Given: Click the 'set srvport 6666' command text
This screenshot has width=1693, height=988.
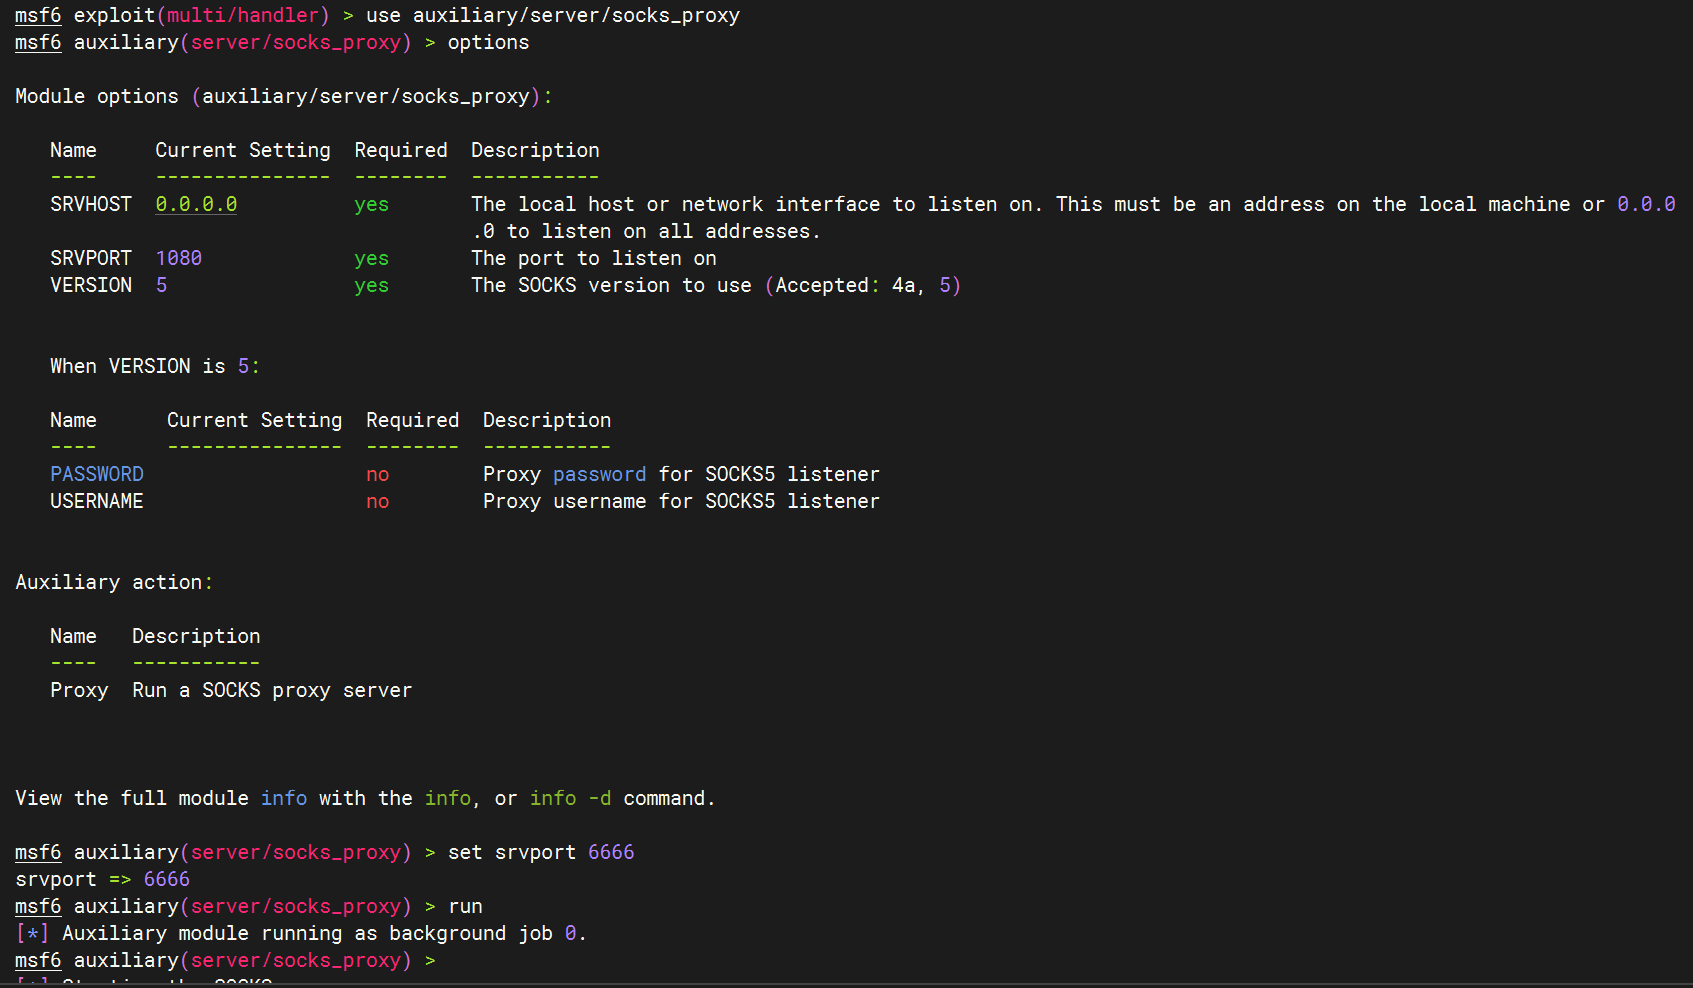Looking at the screenshot, I should [540, 852].
